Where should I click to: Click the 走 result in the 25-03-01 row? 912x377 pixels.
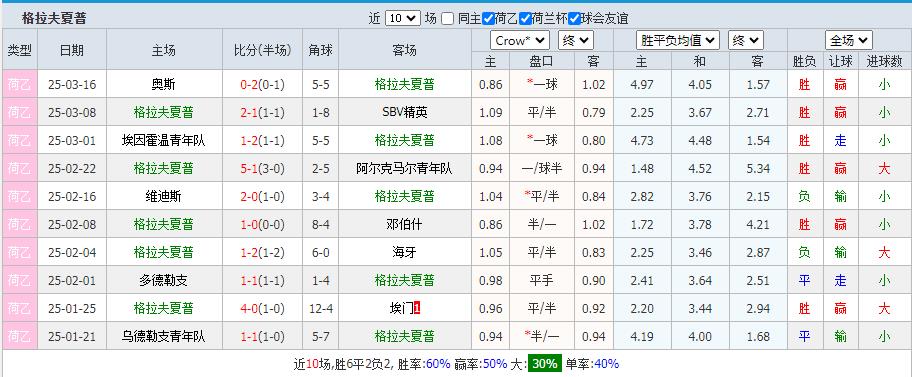coord(840,141)
